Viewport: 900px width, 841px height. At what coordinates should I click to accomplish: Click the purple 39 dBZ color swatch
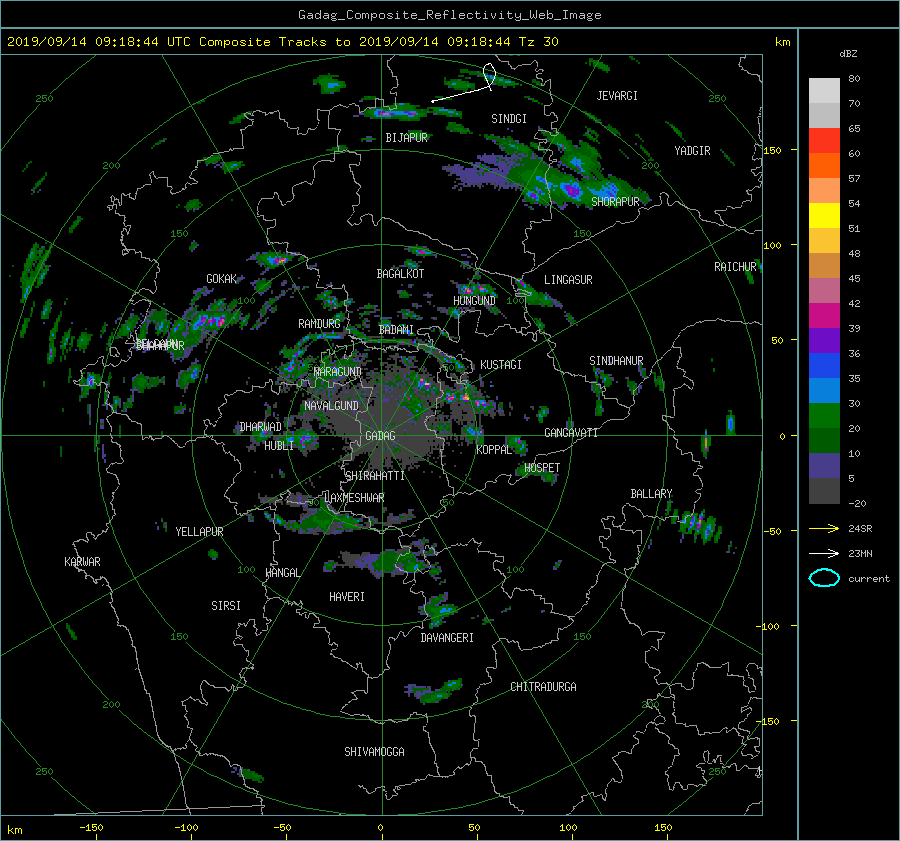pyautogui.click(x=824, y=340)
